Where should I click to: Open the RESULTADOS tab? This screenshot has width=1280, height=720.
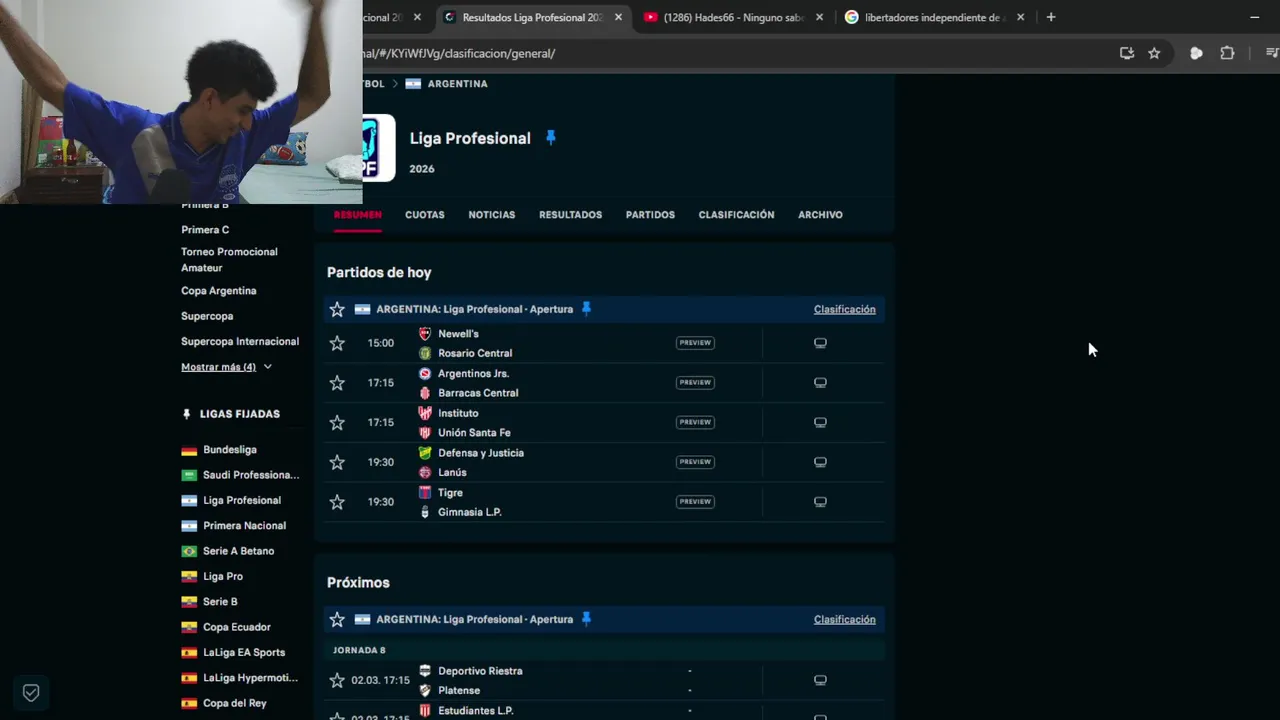(x=570, y=215)
